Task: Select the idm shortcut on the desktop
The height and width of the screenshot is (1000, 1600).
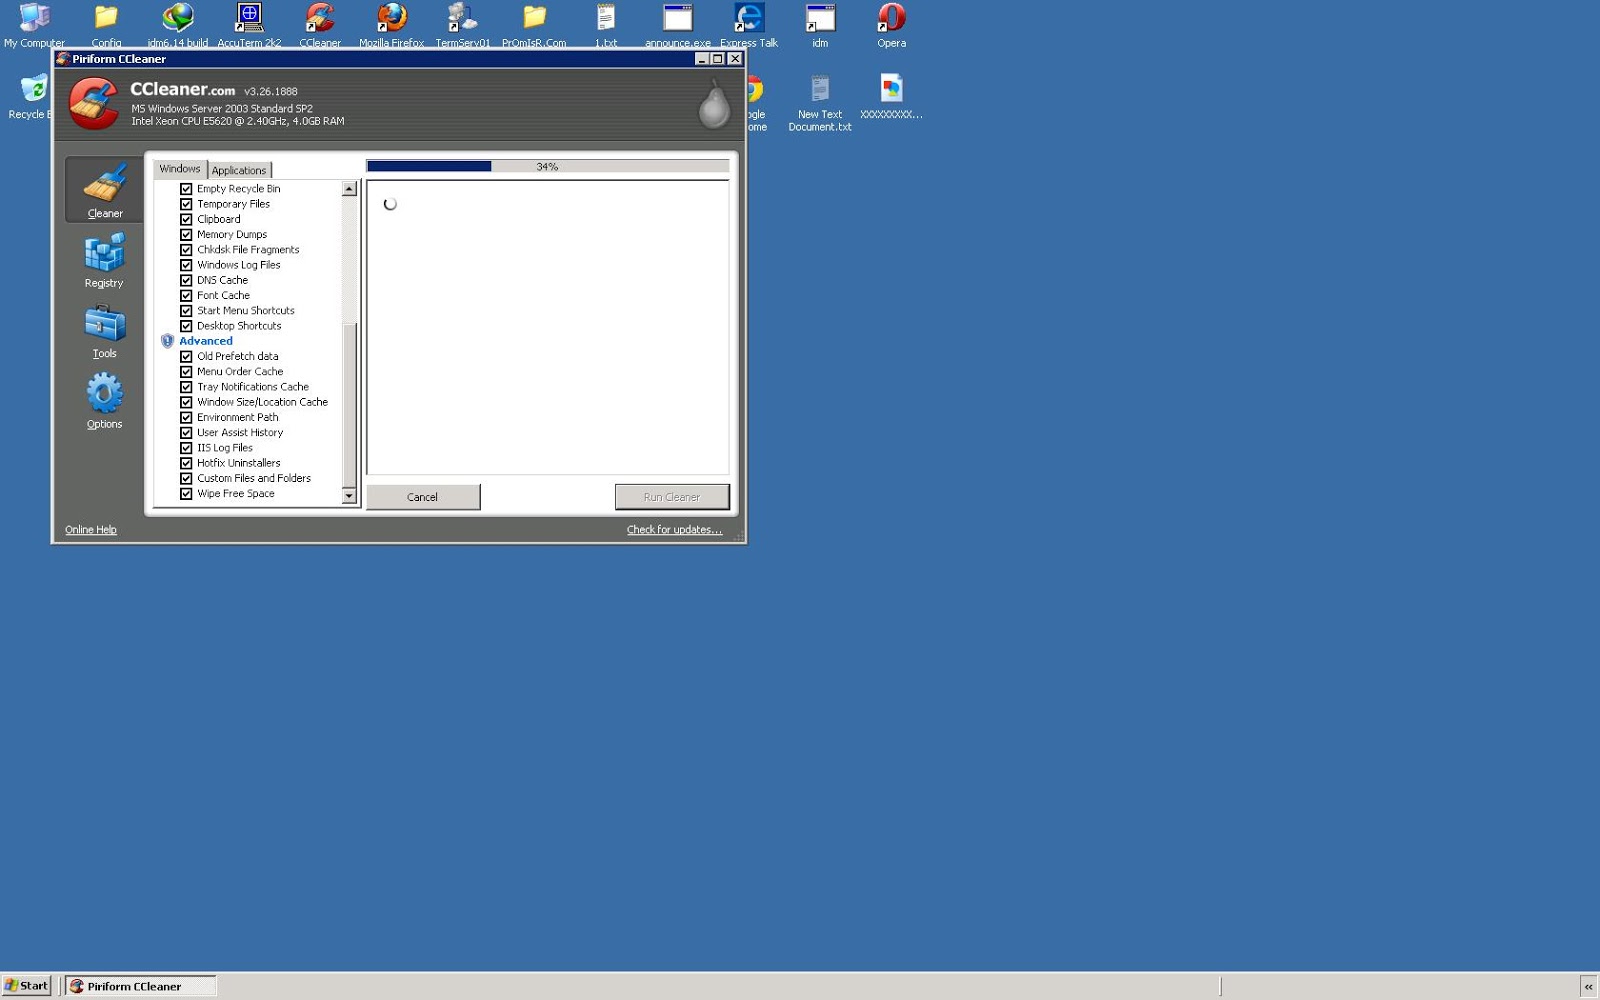Action: pos(820,26)
